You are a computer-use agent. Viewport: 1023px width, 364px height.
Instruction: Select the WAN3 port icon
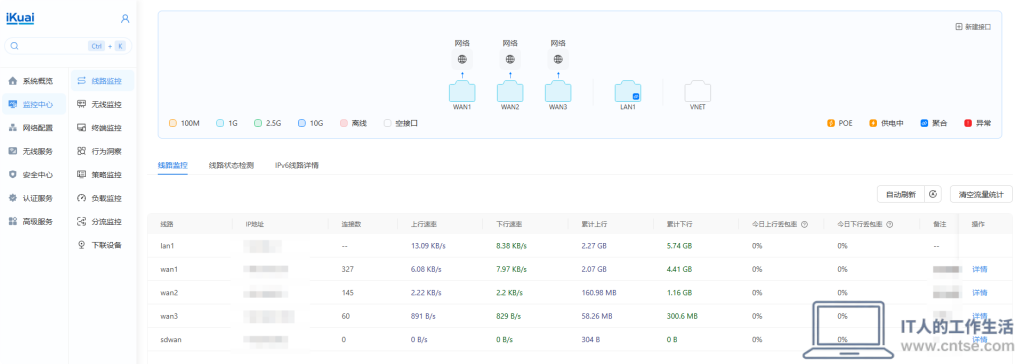pos(558,91)
